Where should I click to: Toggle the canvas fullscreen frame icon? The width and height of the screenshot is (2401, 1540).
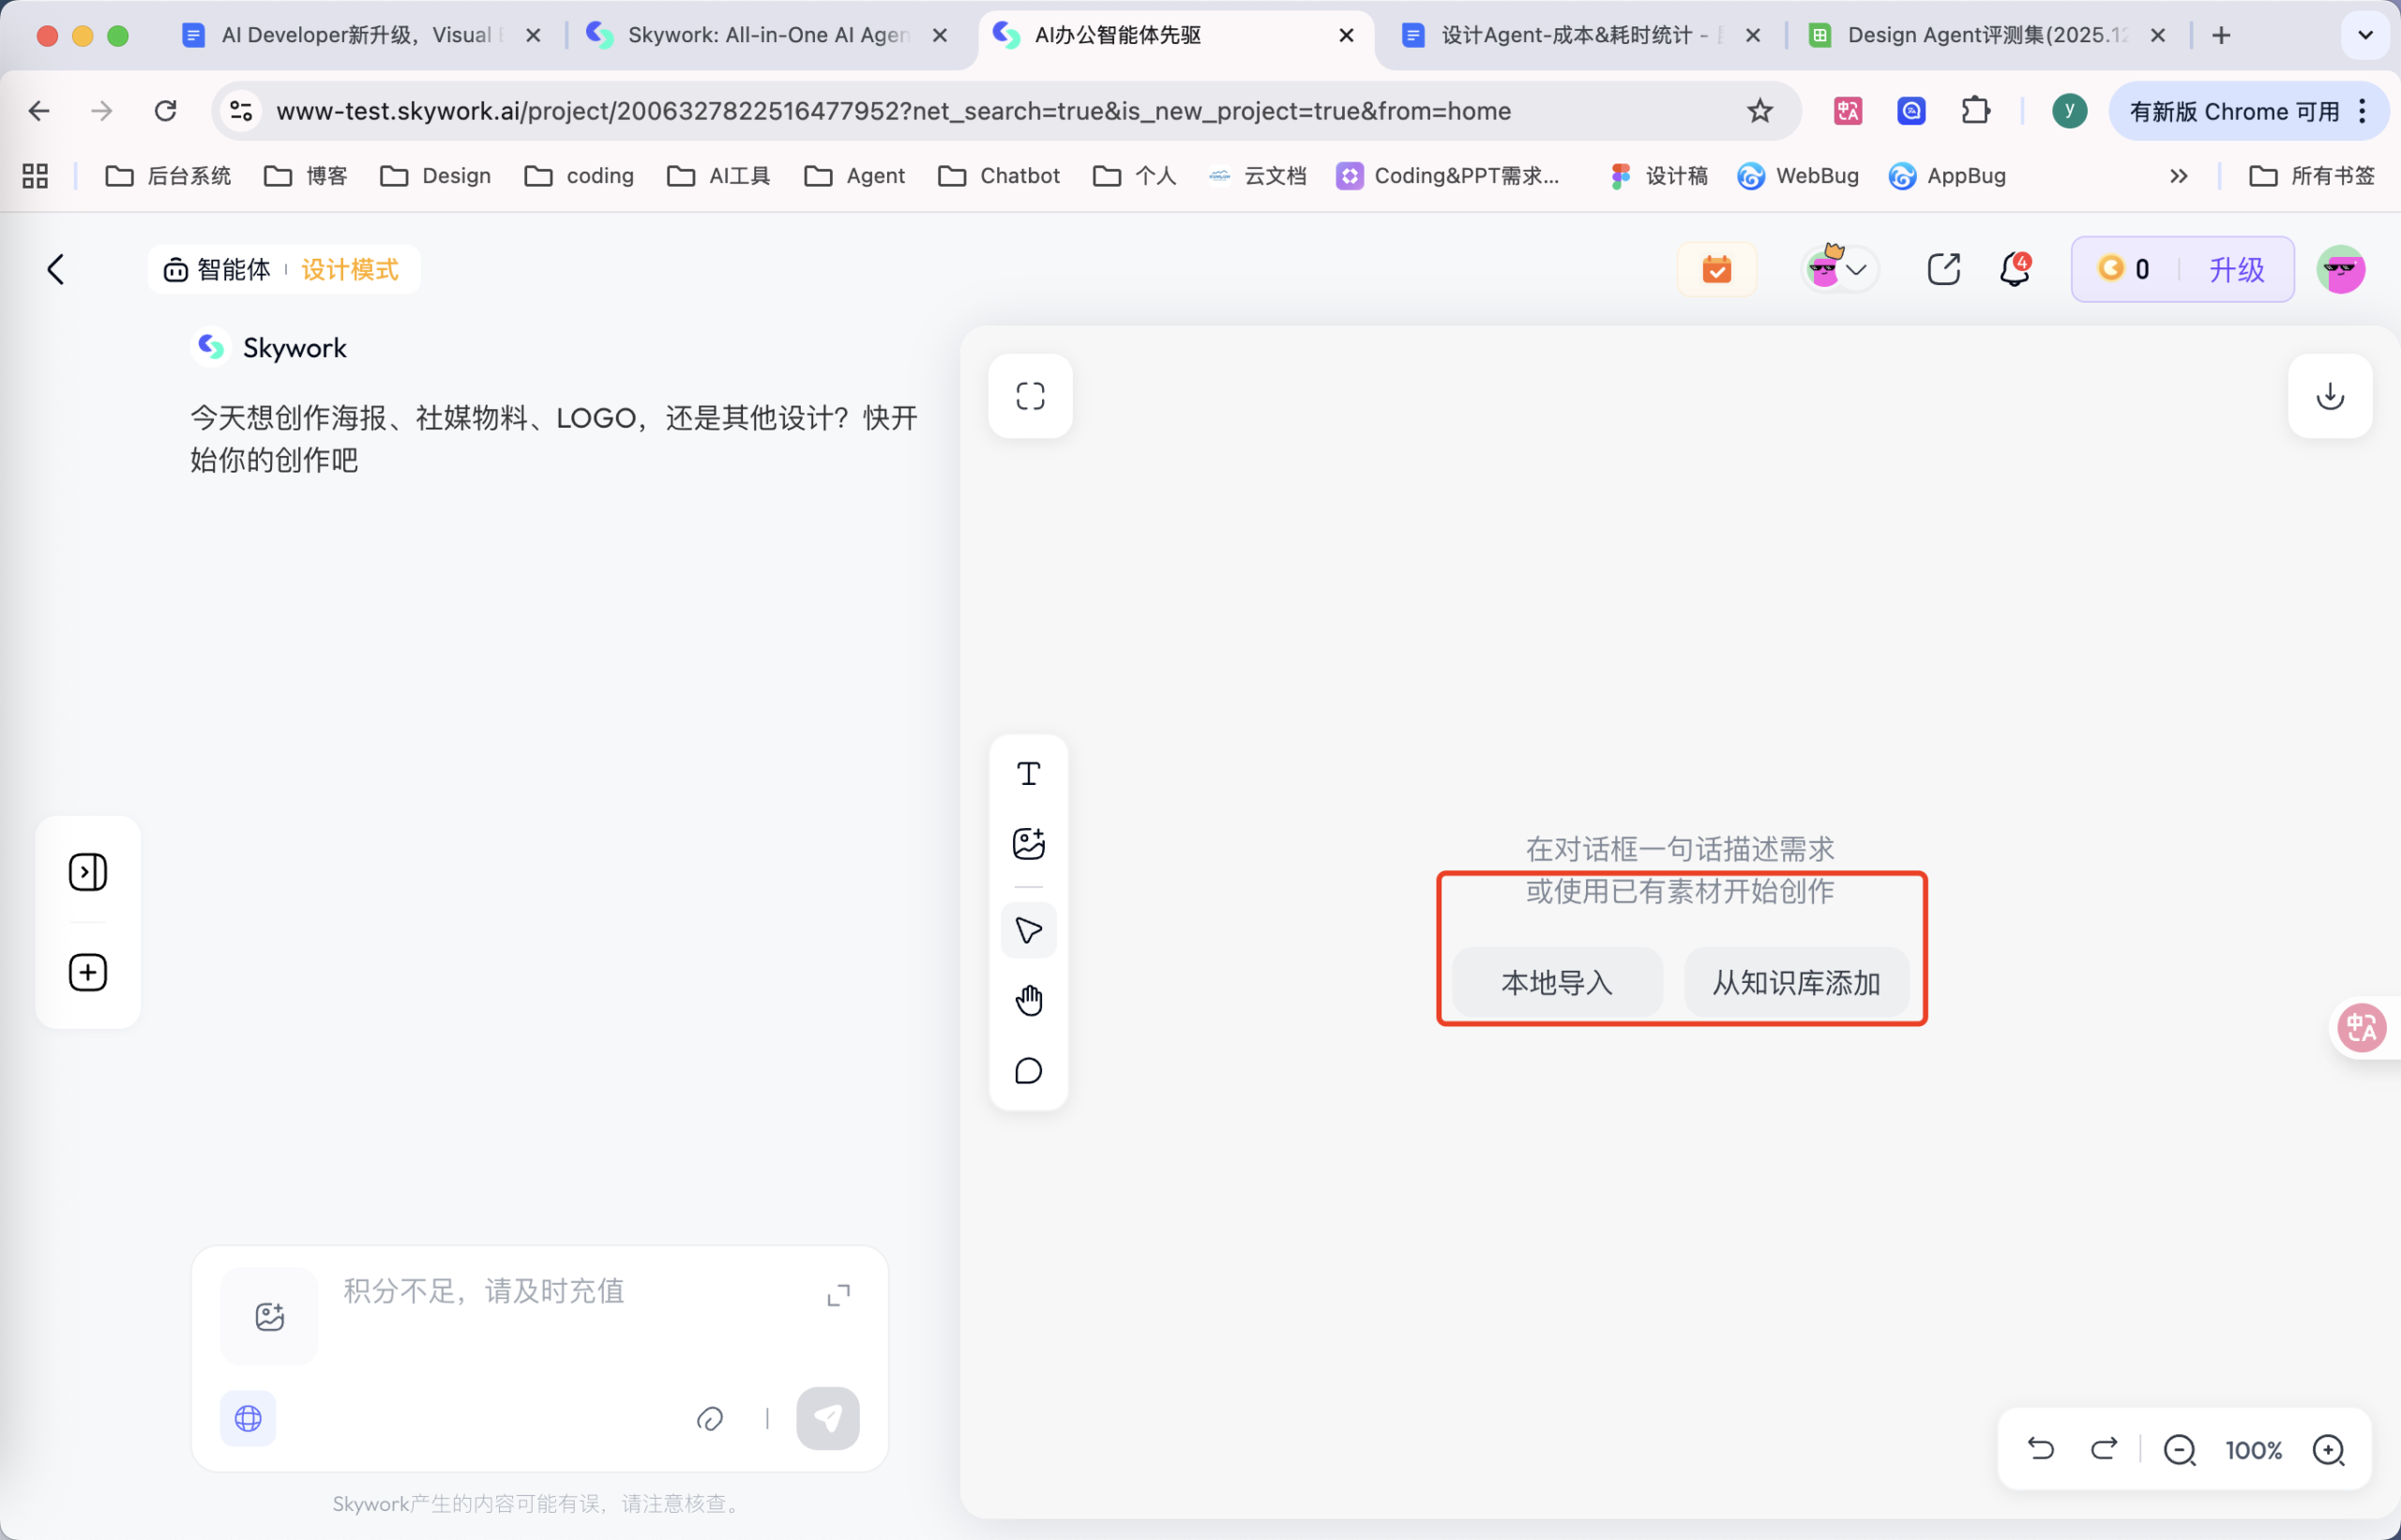coord(1029,395)
